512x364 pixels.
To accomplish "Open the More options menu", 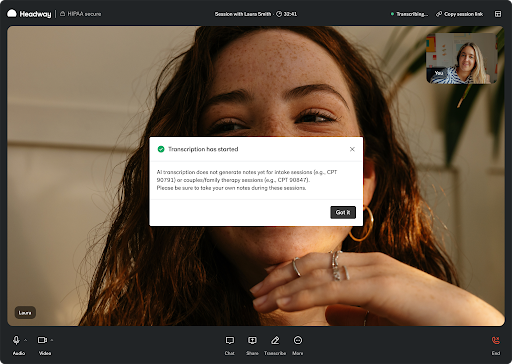I will 298,345.
